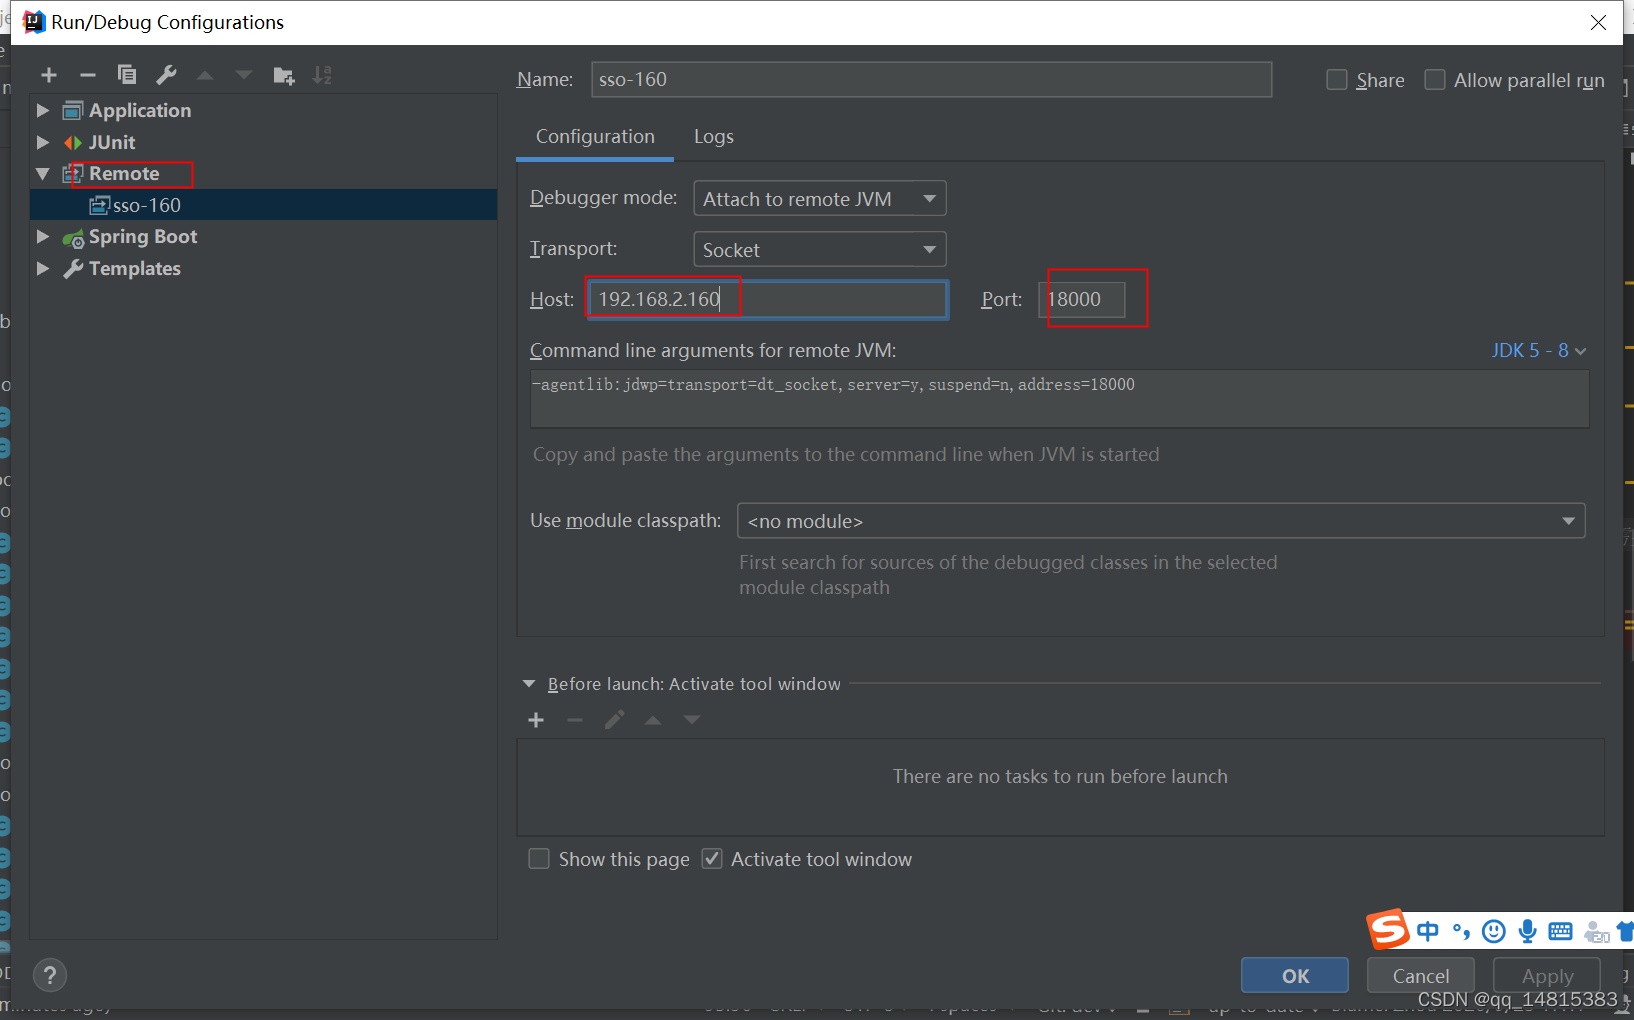Select Application category in tree

(140, 110)
